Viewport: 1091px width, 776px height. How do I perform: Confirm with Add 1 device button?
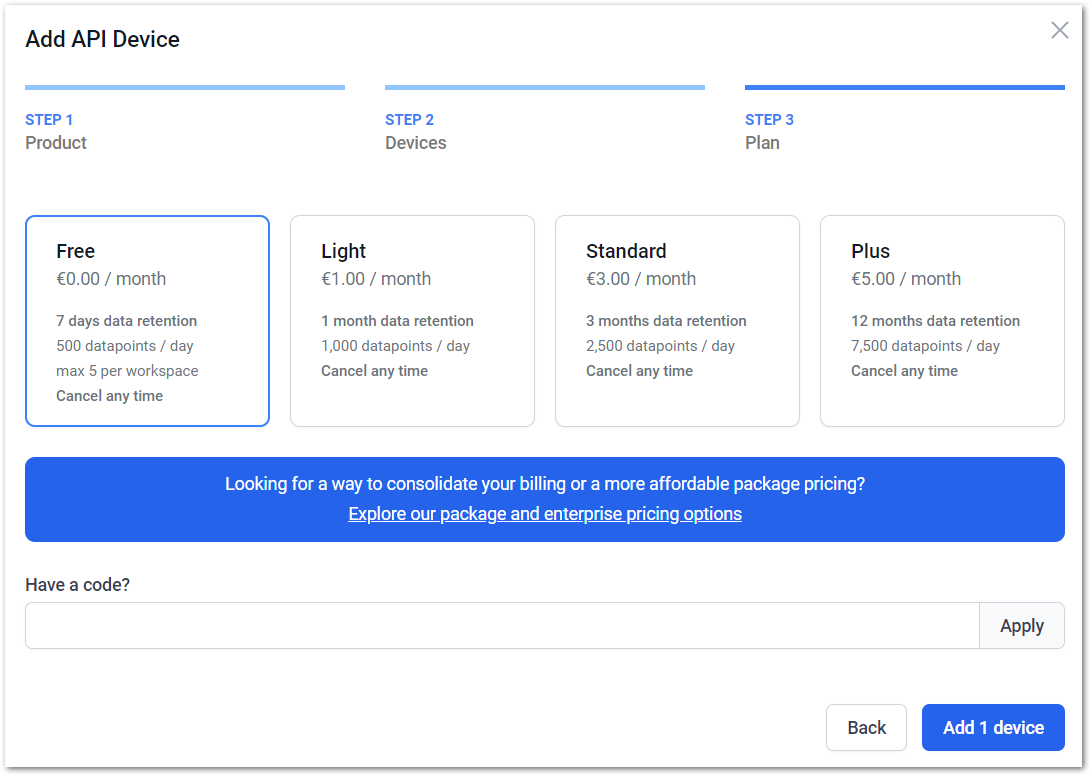[x=993, y=727]
